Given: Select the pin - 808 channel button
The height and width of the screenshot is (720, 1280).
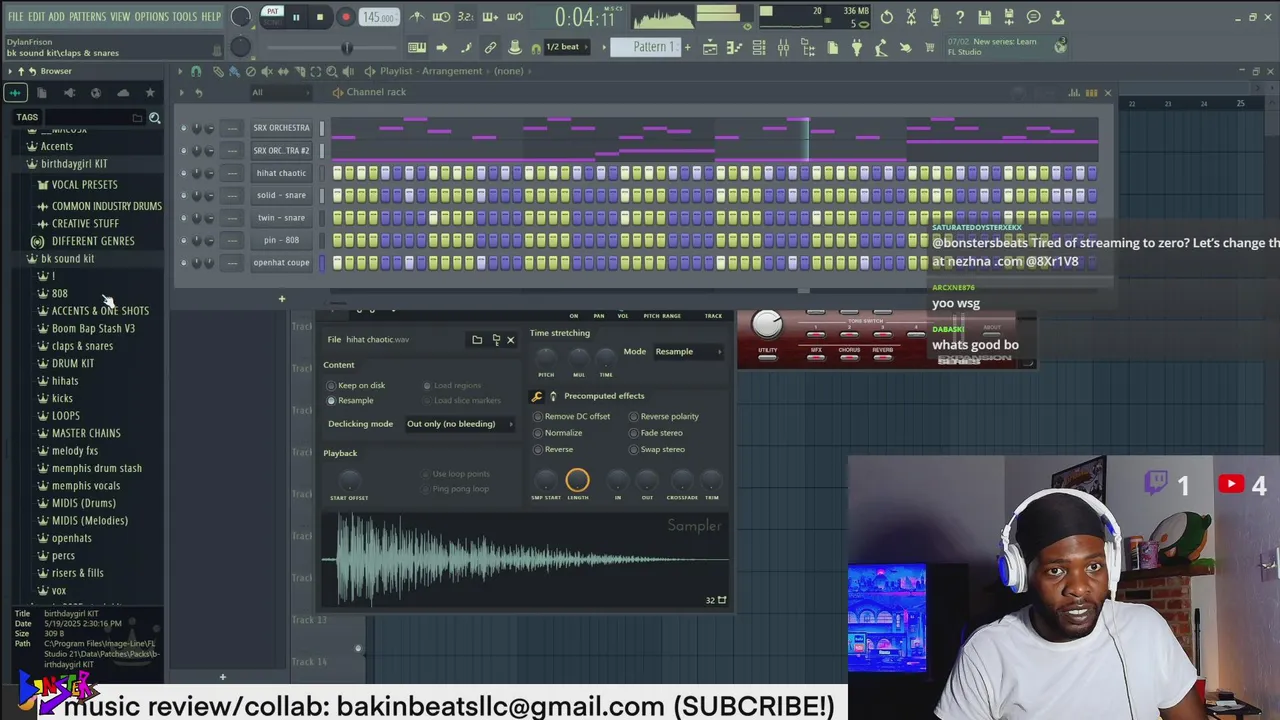Looking at the screenshot, I should pos(281,240).
